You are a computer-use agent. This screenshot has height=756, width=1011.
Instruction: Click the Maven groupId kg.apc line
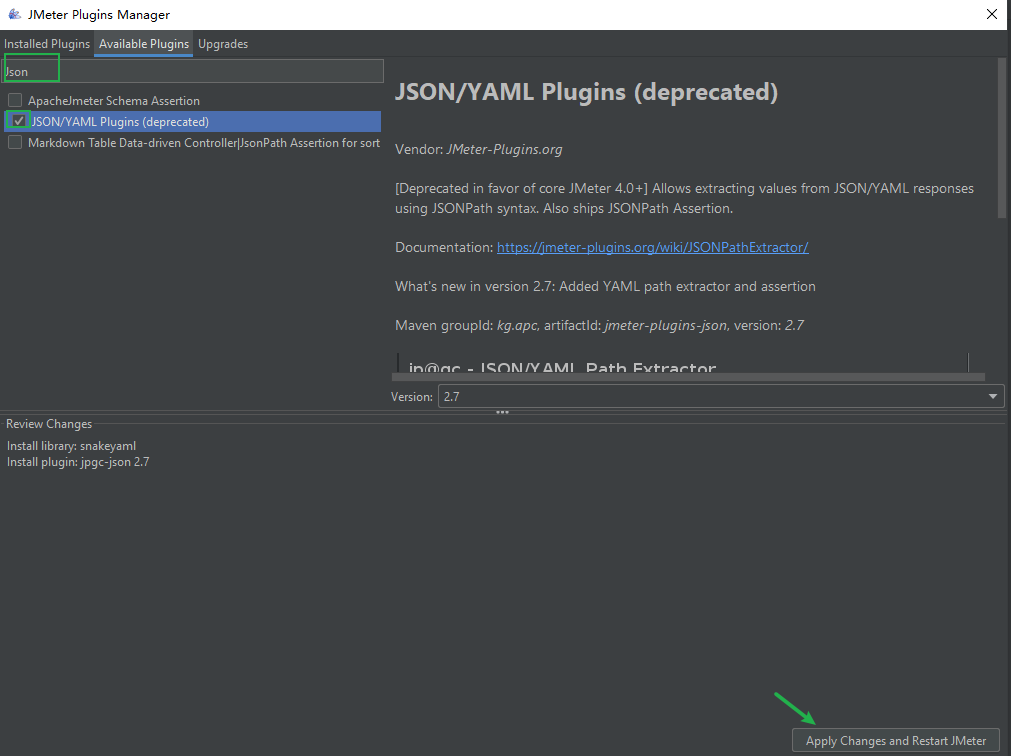click(x=600, y=325)
